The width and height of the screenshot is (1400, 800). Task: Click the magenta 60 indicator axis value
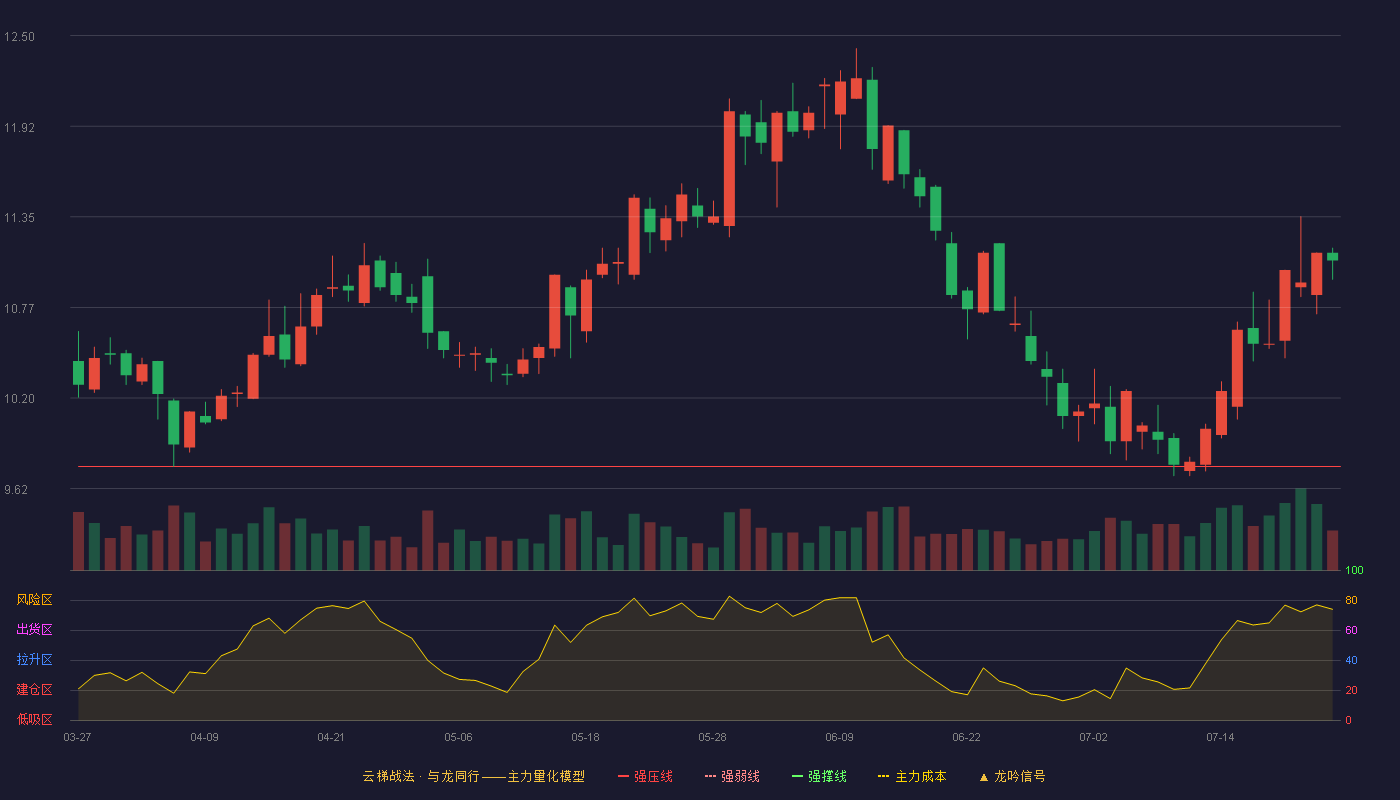pyautogui.click(x=1351, y=631)
